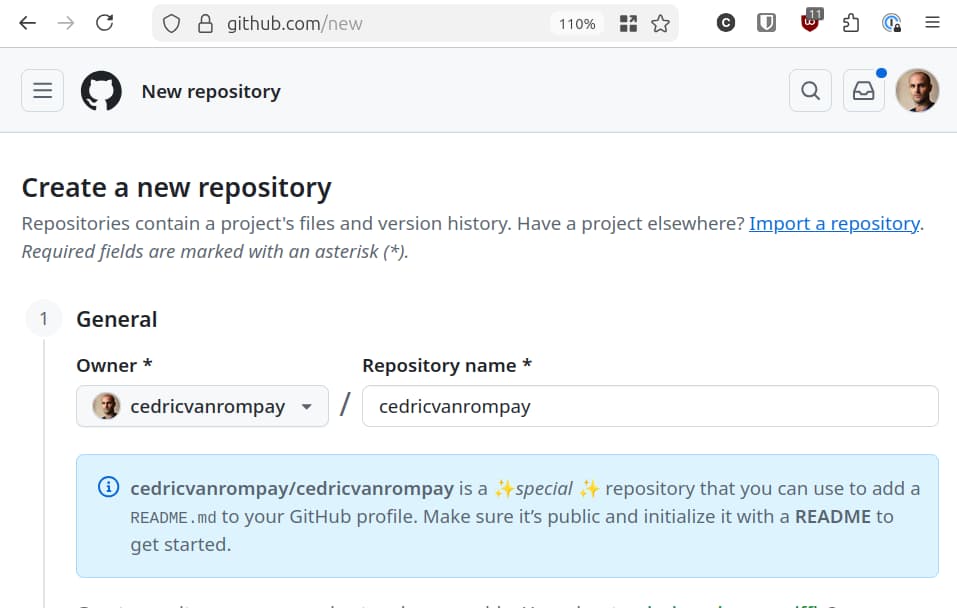Open the 1Password extension icon
957x608 pixels.
click(890, 22)
